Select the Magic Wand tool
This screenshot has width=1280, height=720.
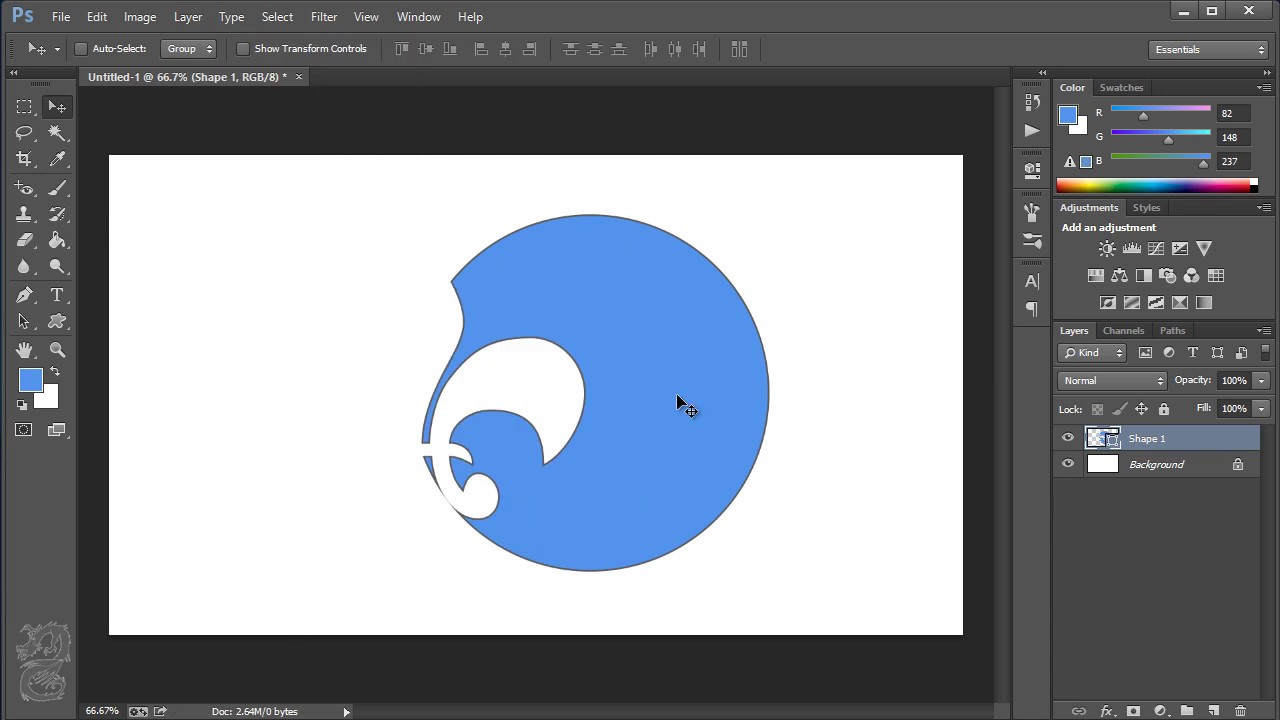(x=57, y=133)
